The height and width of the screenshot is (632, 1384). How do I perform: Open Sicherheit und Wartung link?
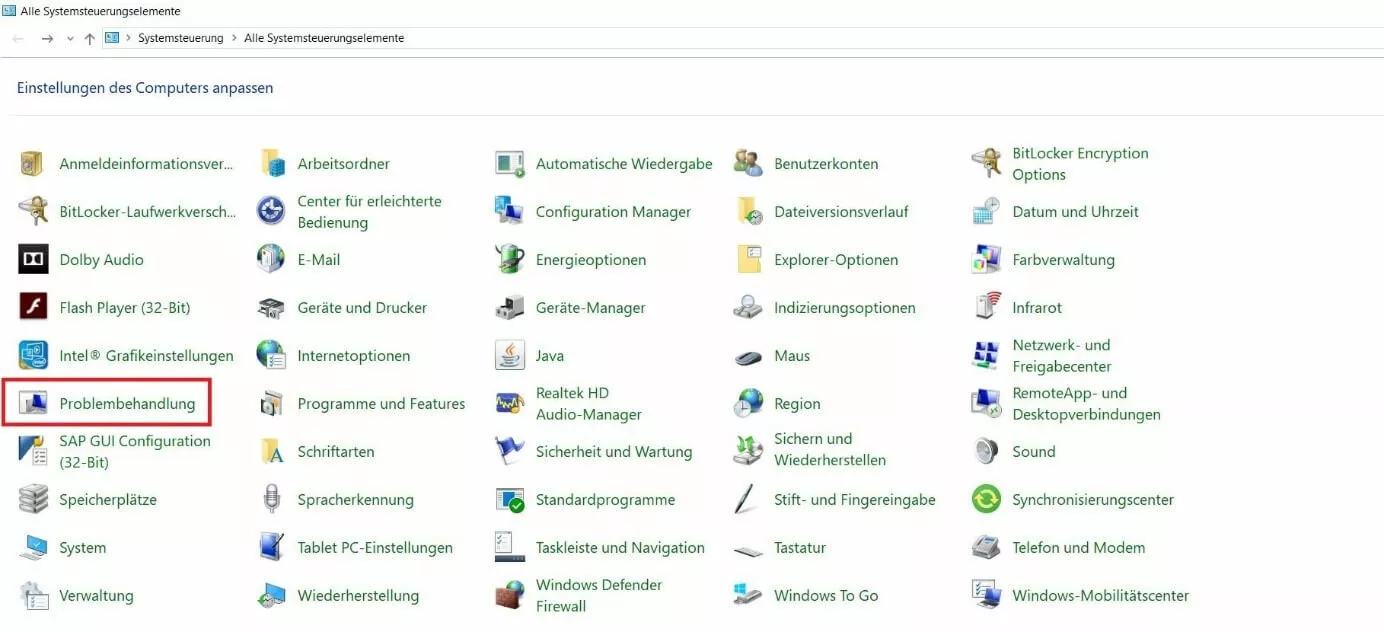pyautogui.click(x=614, y=452)
